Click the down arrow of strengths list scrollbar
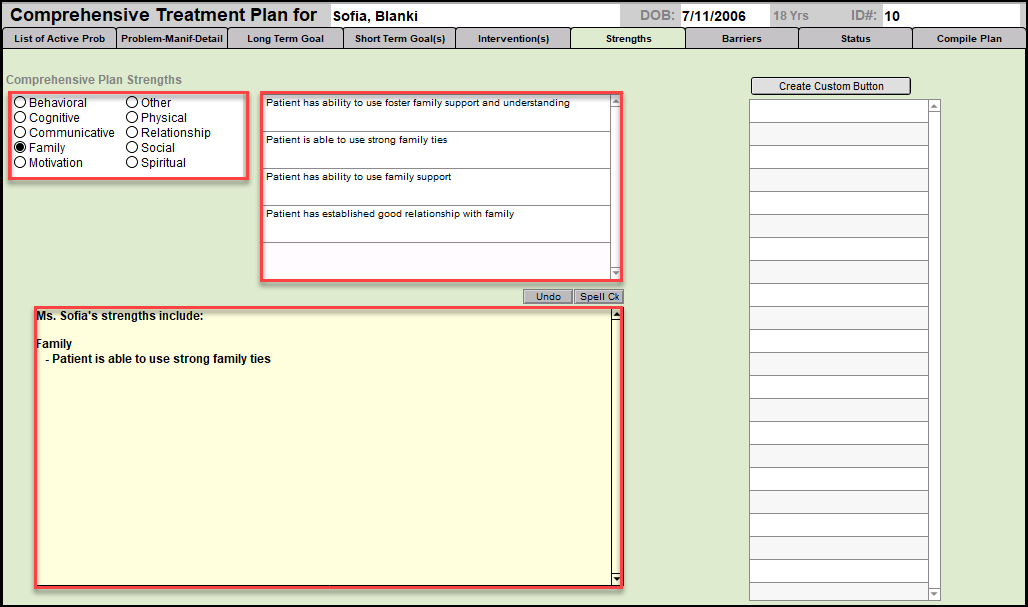Viewport: 1028px width, 607px height. point(616,273)
